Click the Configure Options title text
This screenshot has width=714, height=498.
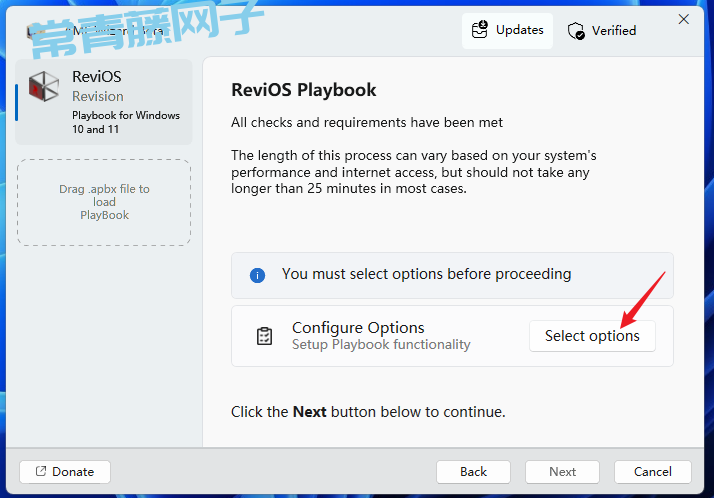pos(358,328)
